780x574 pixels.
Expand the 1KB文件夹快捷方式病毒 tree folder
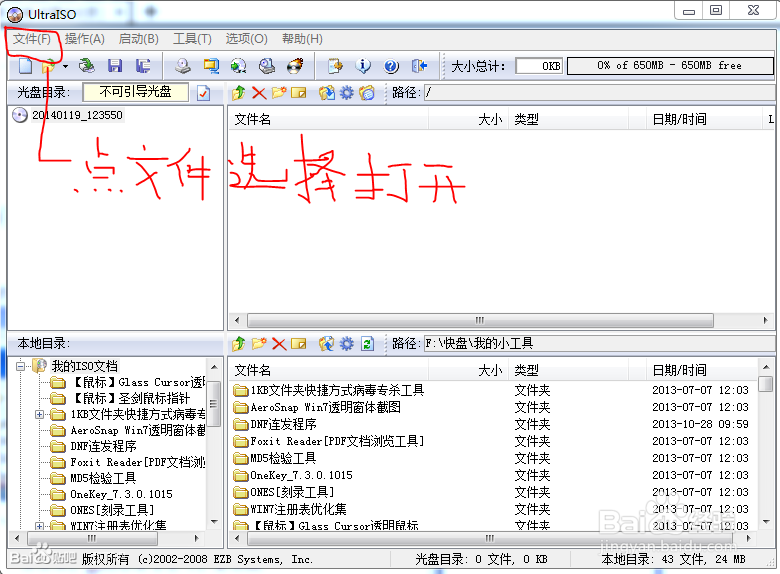pyautogui.click(x=40, y=414)
